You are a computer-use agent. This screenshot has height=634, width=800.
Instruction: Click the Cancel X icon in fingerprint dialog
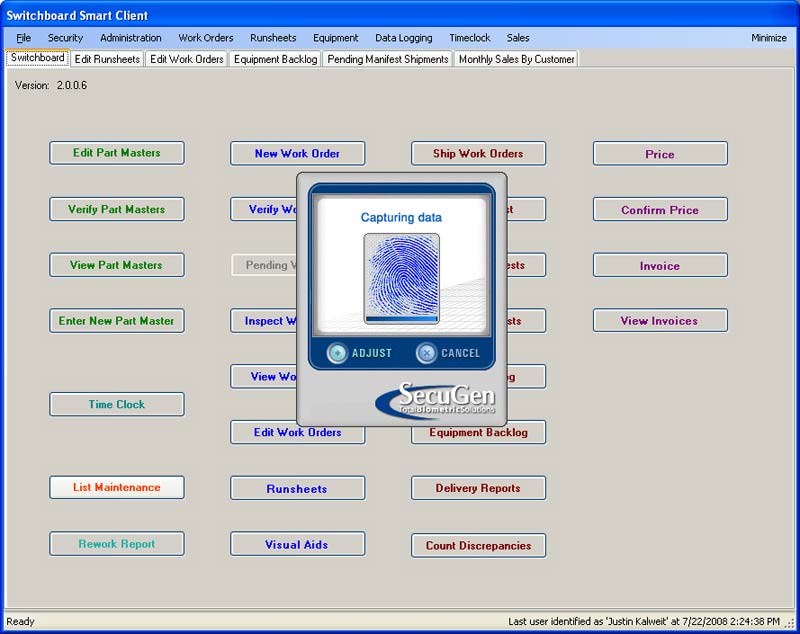point(427,353)
